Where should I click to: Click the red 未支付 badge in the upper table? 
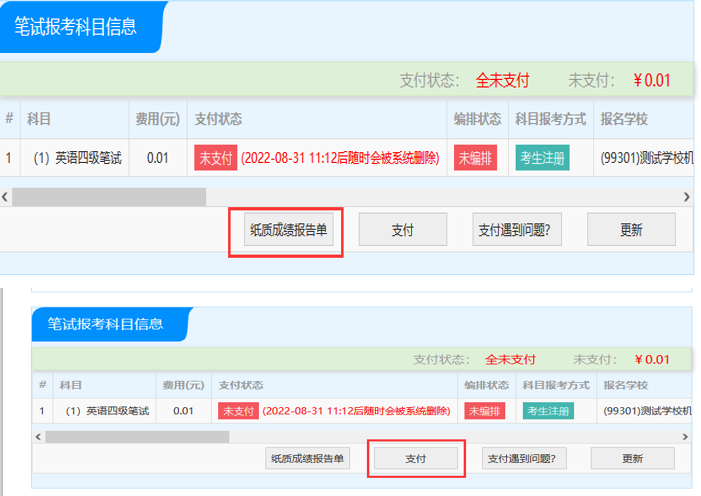(215, 158)
